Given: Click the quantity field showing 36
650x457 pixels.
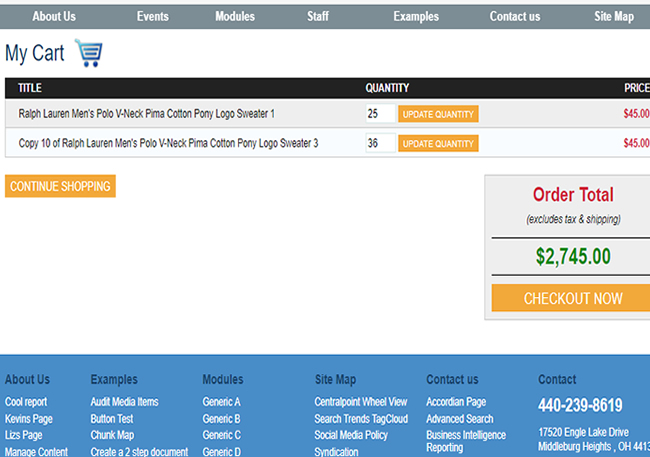Looking at the screenshot, I should click(x=380, y=143).
